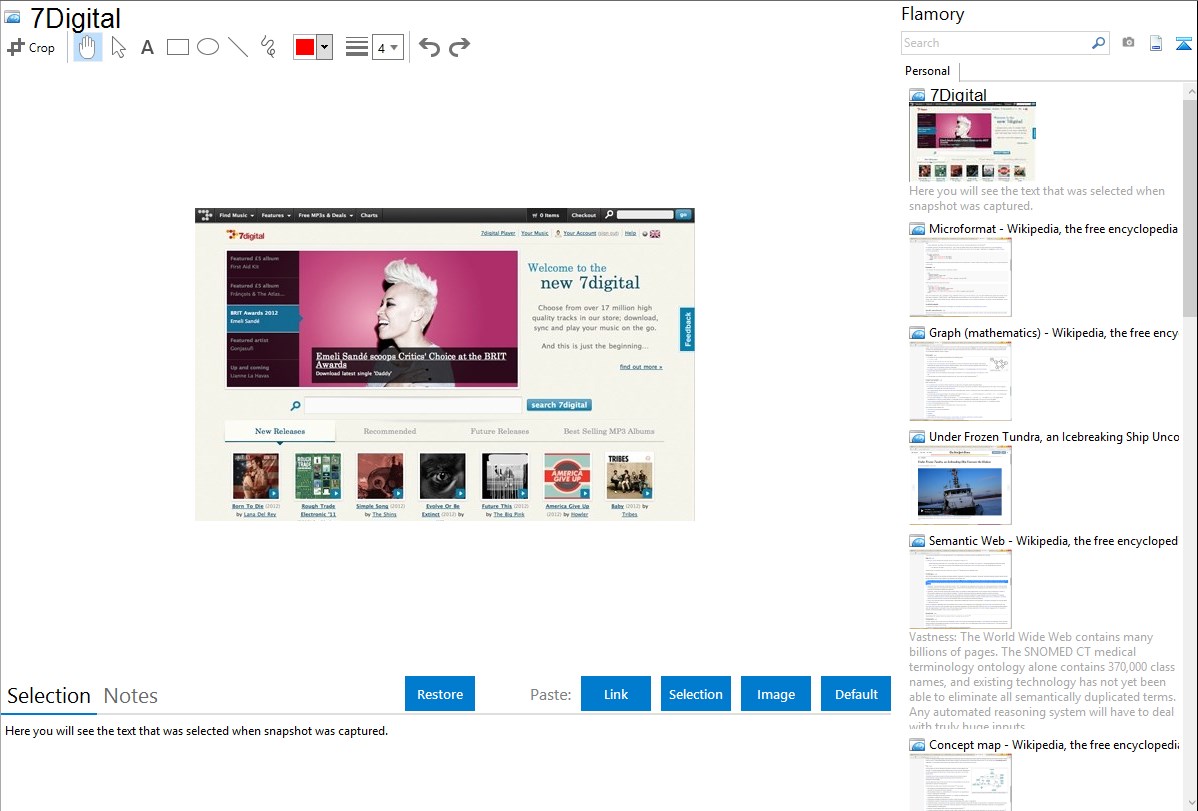Click the icon beside Concept map entry
The height and width of the screenshot is (811, 1198).
pos(917,744)
